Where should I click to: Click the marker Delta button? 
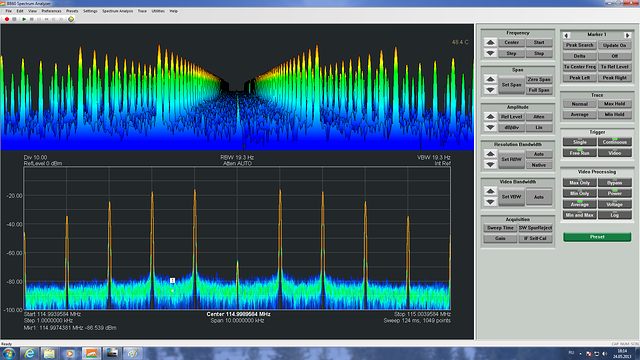(x=580, y=56)
